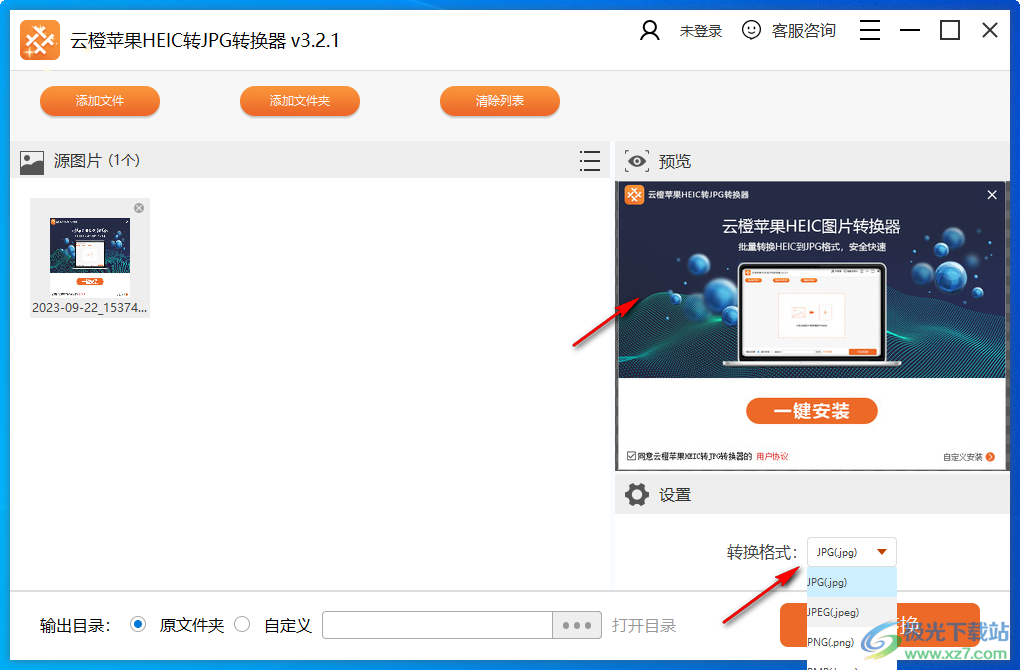
Task: Click the source images picture icon
Action: [32, 161]
